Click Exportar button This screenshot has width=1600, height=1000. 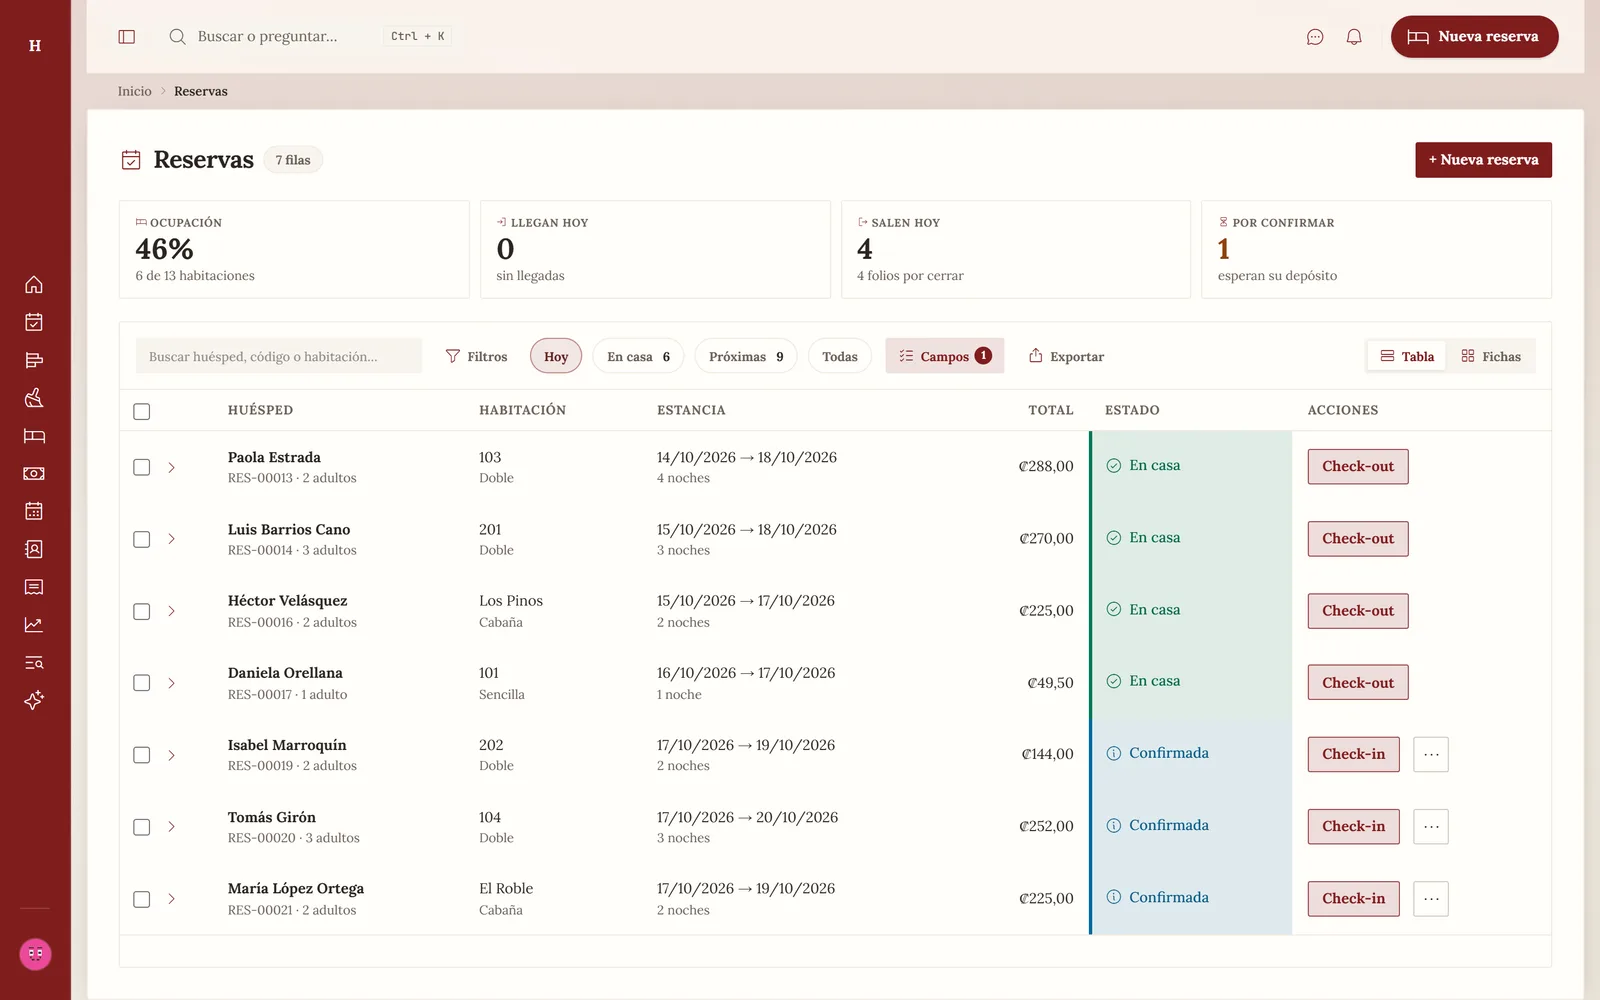1066,356
